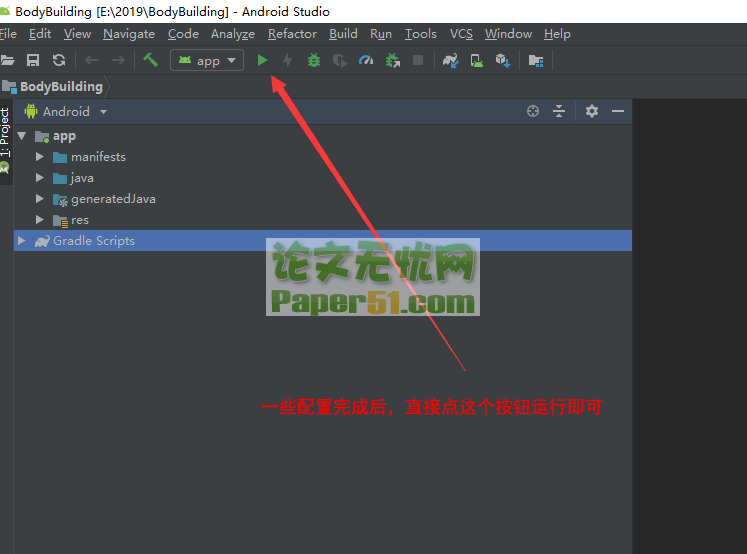Click Sync Project with Gradle Files icon
The height and width of the screenshot is (554, 747).
click(450, 60)
